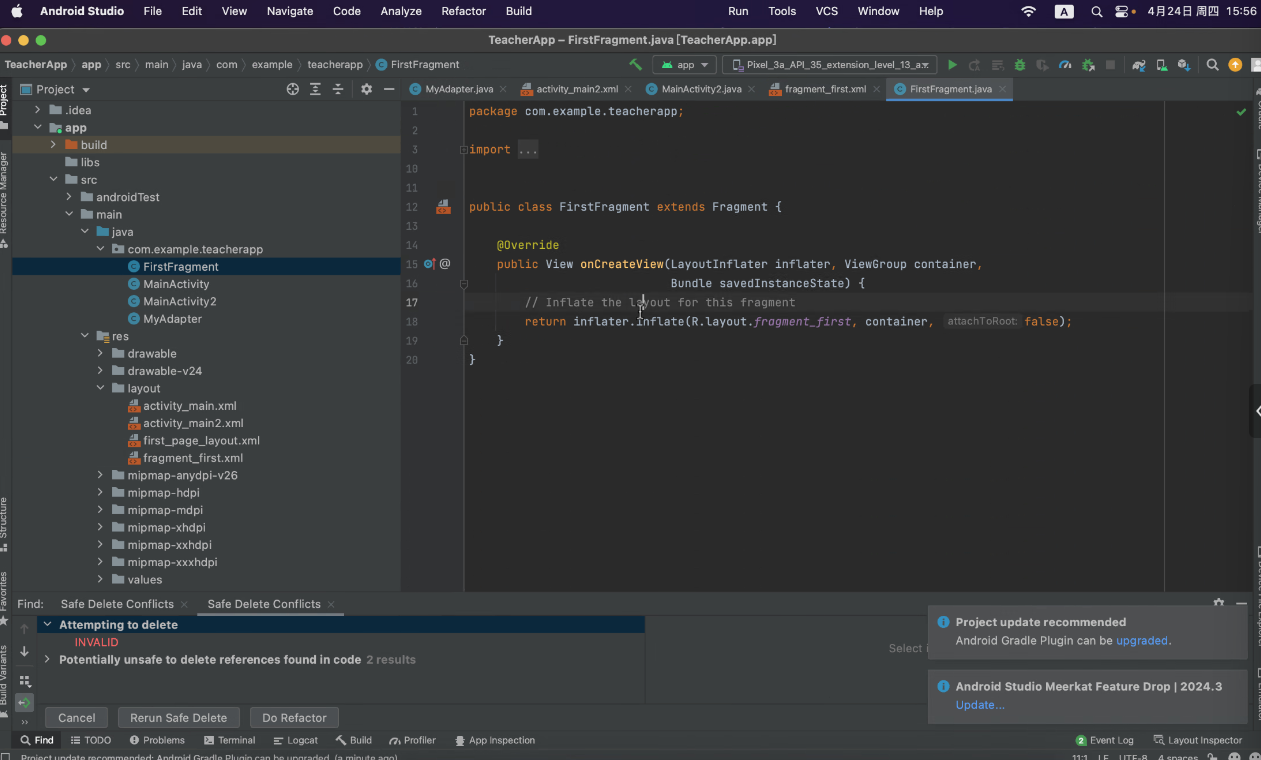Click the Cancel button
This screenshot has width=1261, height=760.
[77, 718]
